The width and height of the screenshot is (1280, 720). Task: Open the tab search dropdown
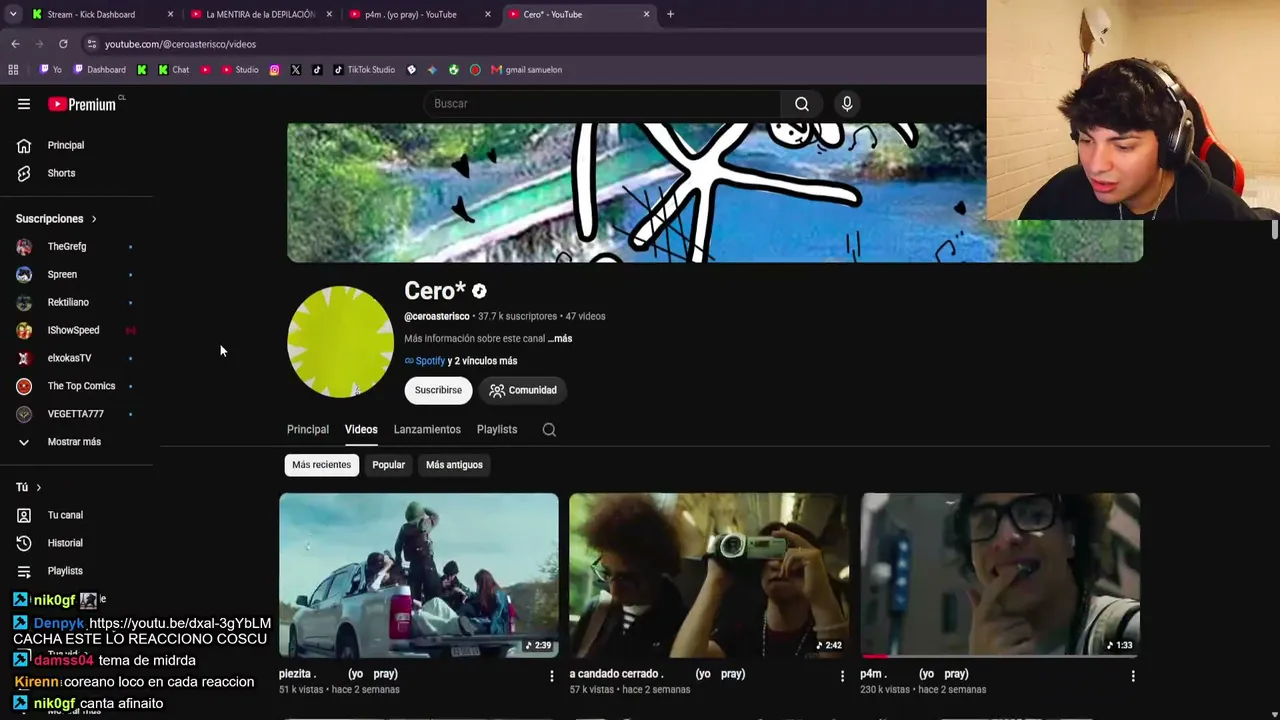tap(13, 14)
